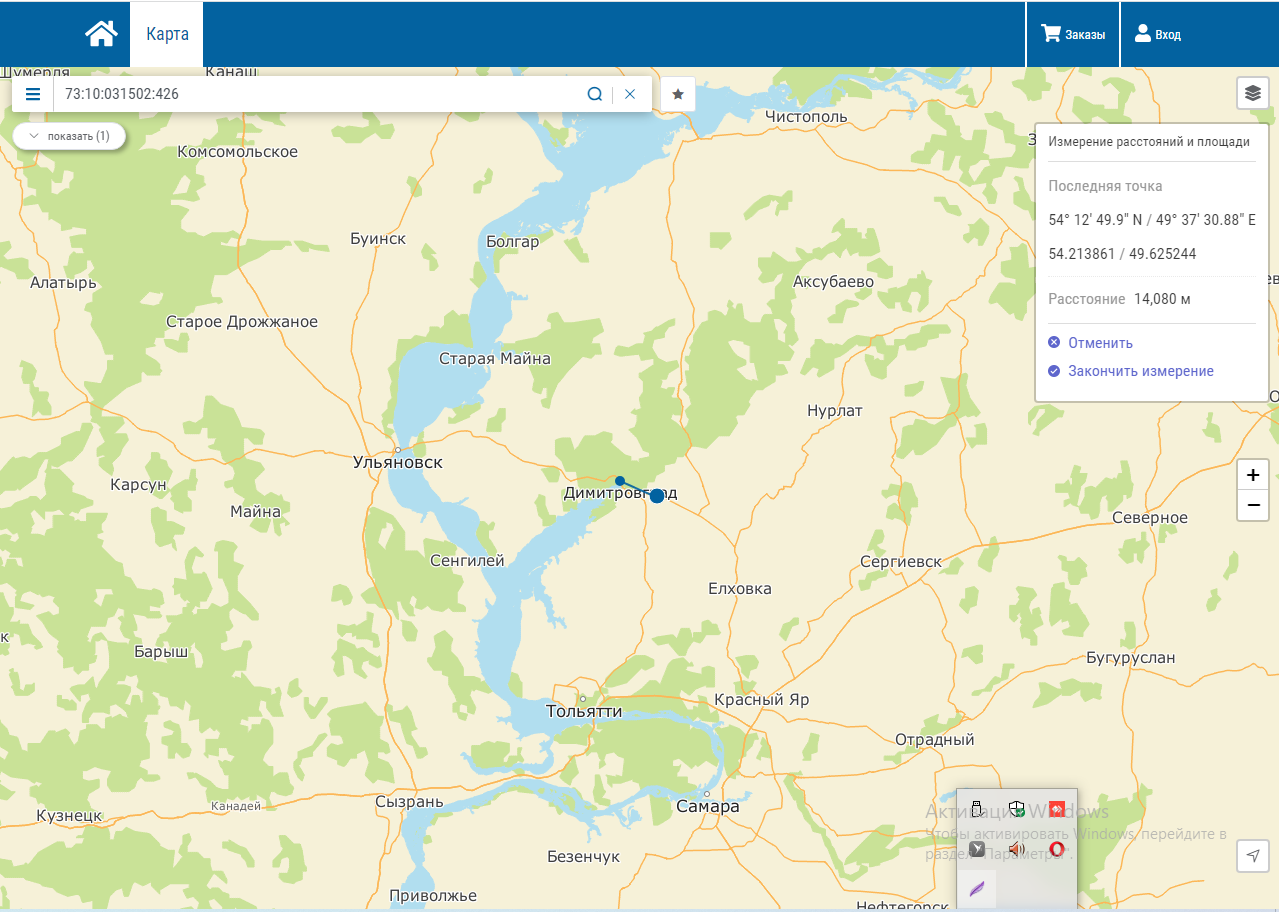Click the large measurement endpoint near Димитровград
This screenshot has width=1279, height=912.
pyautogui.click(x=656, y=496)
